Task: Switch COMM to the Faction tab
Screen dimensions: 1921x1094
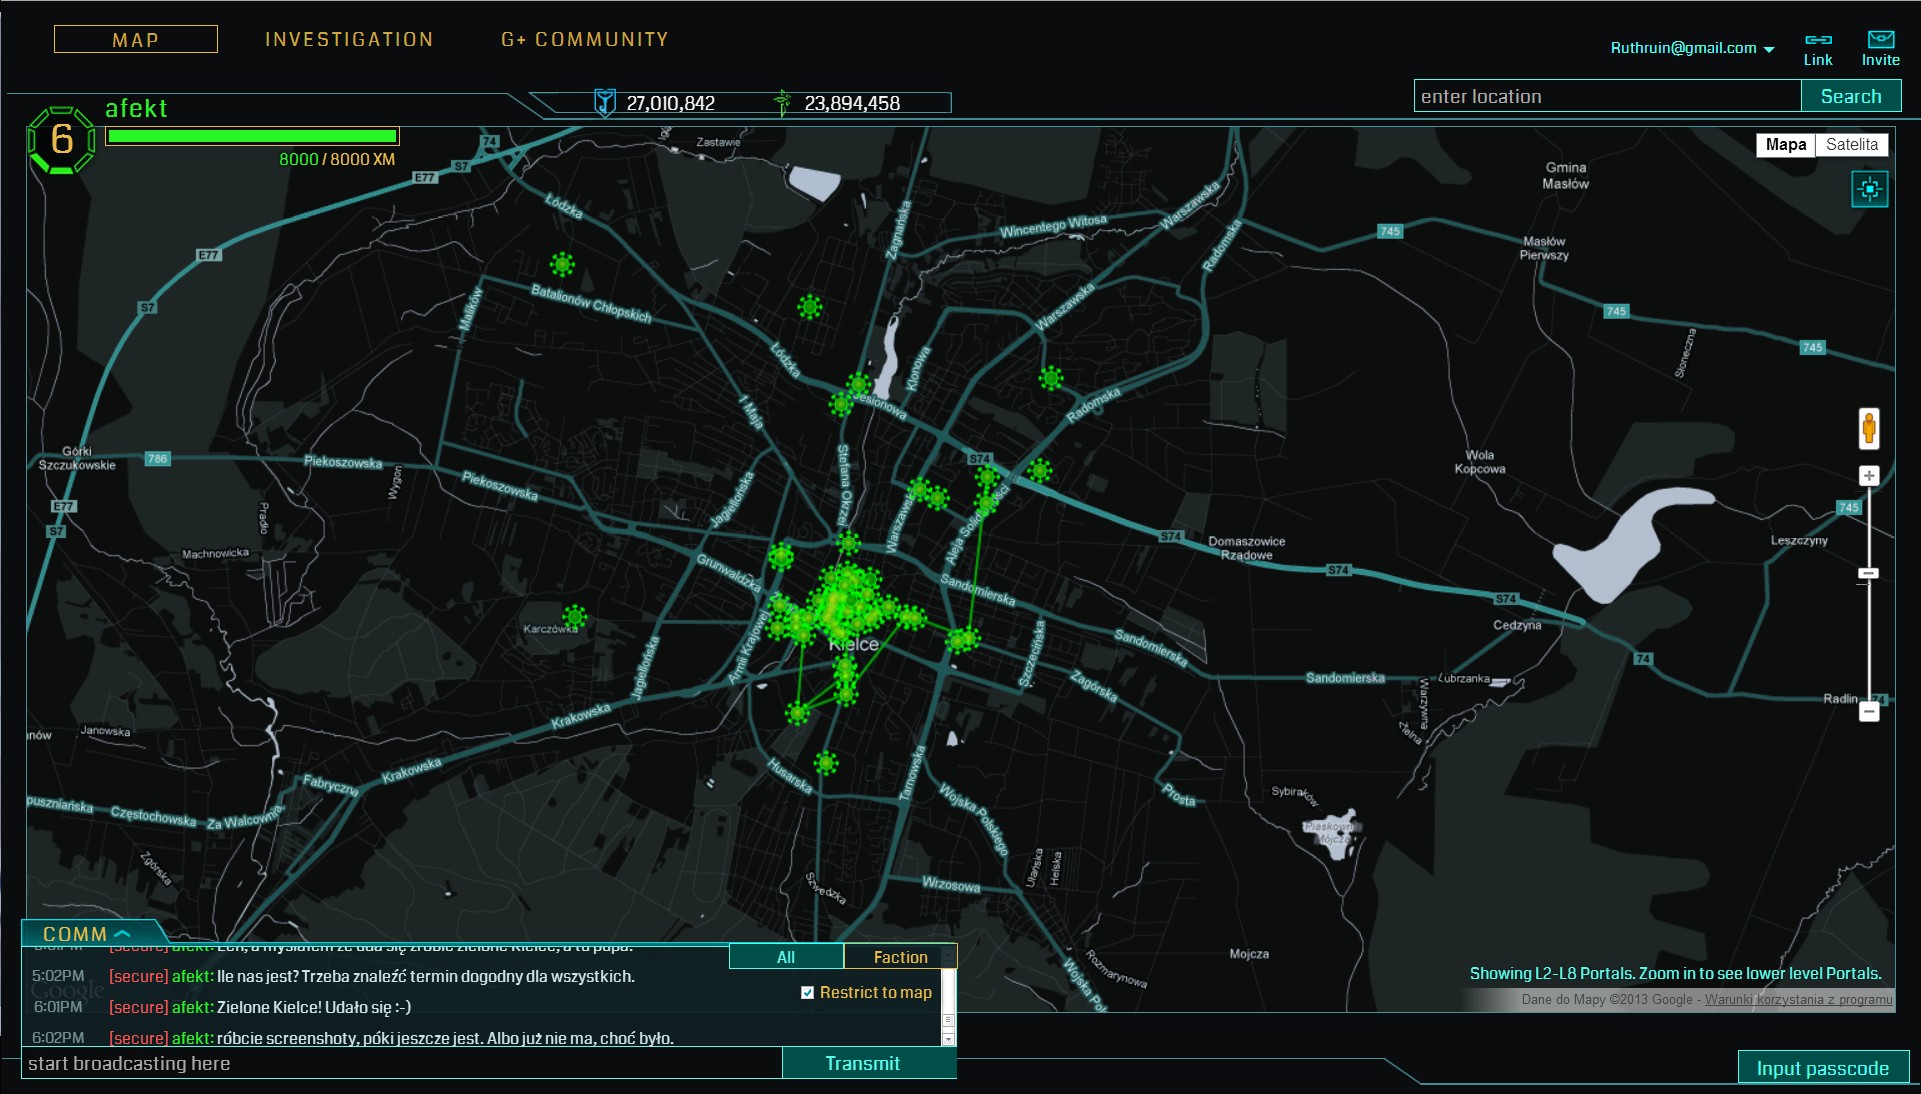Action: click(x=900, y=957)
